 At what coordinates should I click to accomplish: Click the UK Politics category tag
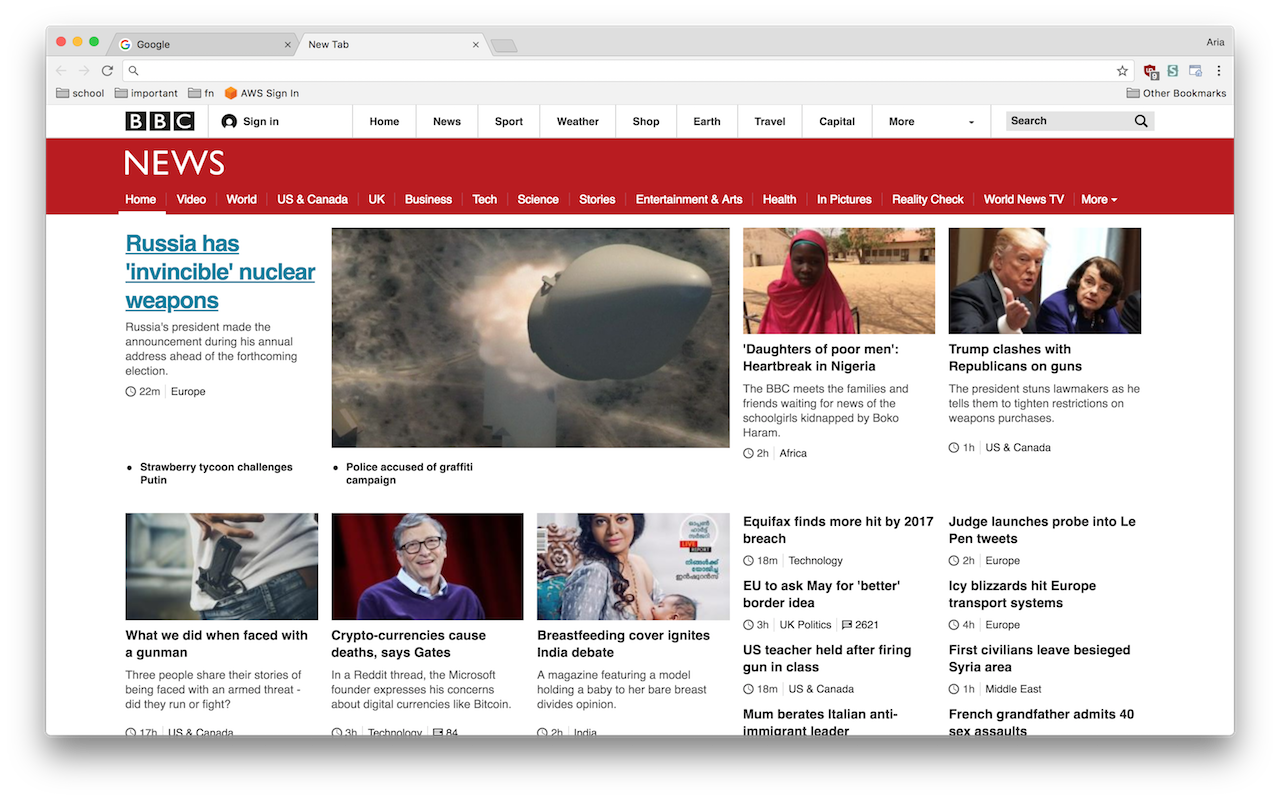tap(805, 625)
